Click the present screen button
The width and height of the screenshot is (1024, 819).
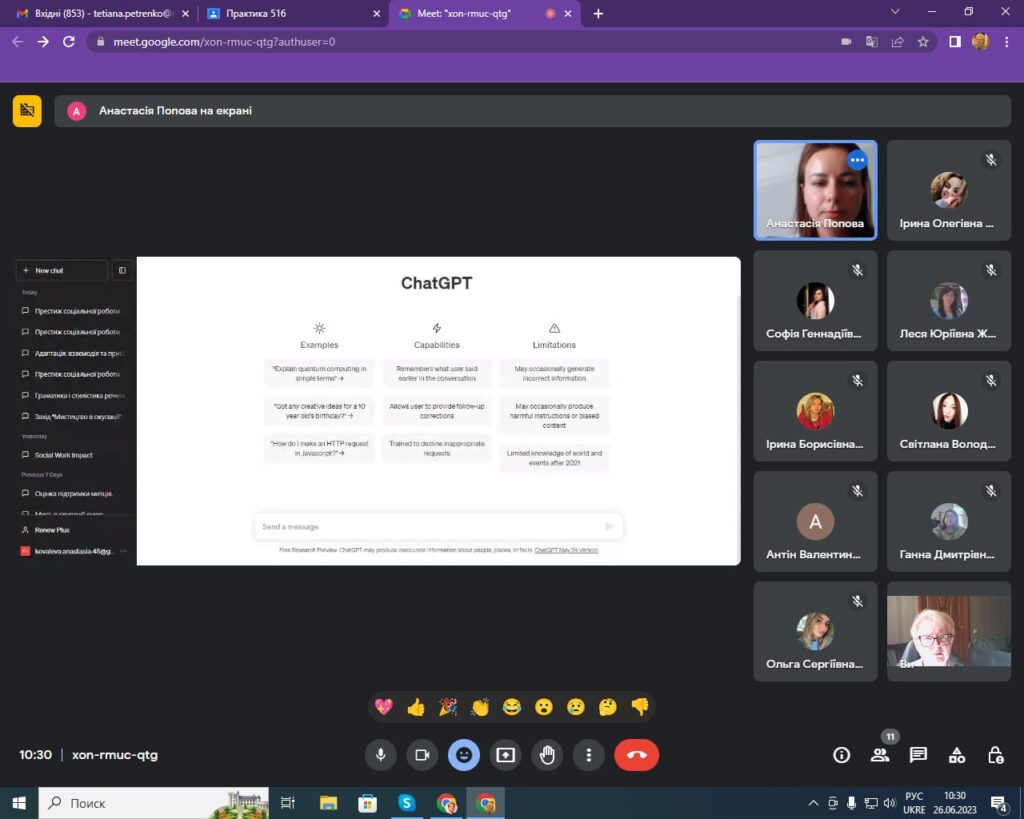tap(505, 755)
